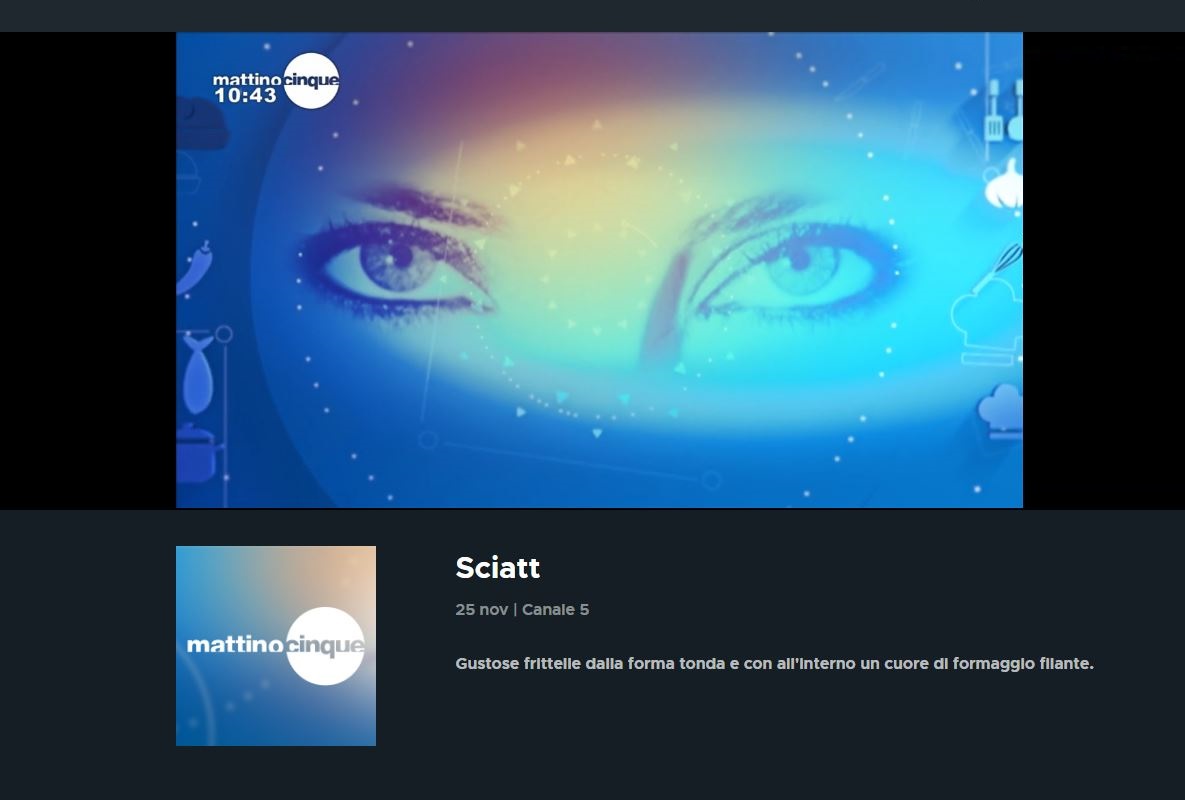Image resolution: width=1185 pixels, height=800 pixels.
Task: Click the 10:43 clock overlay in the video
Action: (246, 95)
